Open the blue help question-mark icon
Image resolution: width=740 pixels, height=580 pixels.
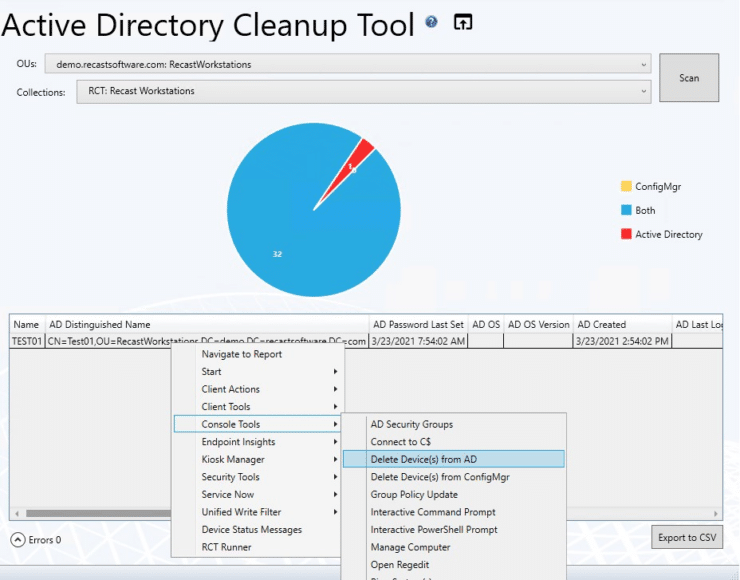(x=431, y=22)
